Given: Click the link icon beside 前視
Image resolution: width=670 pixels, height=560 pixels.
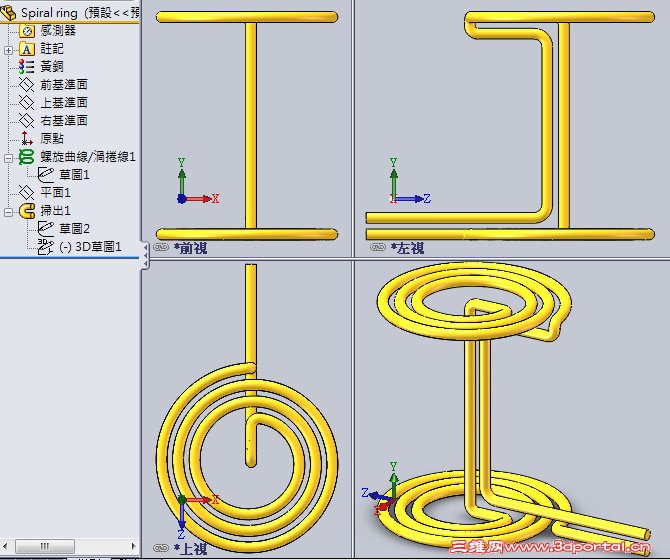Looking at the screenshot, I should [x=161, y=247].
